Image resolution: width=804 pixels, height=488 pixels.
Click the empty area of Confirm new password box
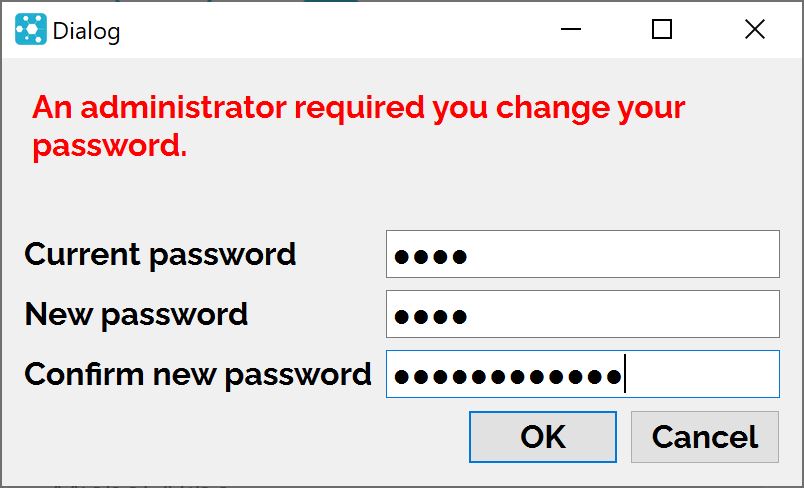coord(702,374)
